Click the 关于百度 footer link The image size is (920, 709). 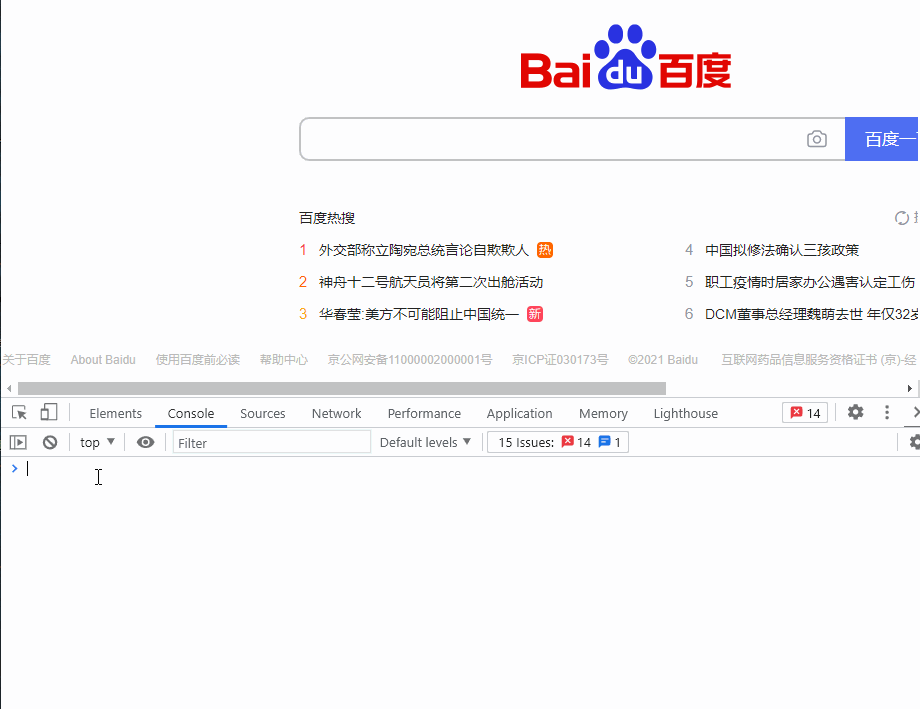26,359
